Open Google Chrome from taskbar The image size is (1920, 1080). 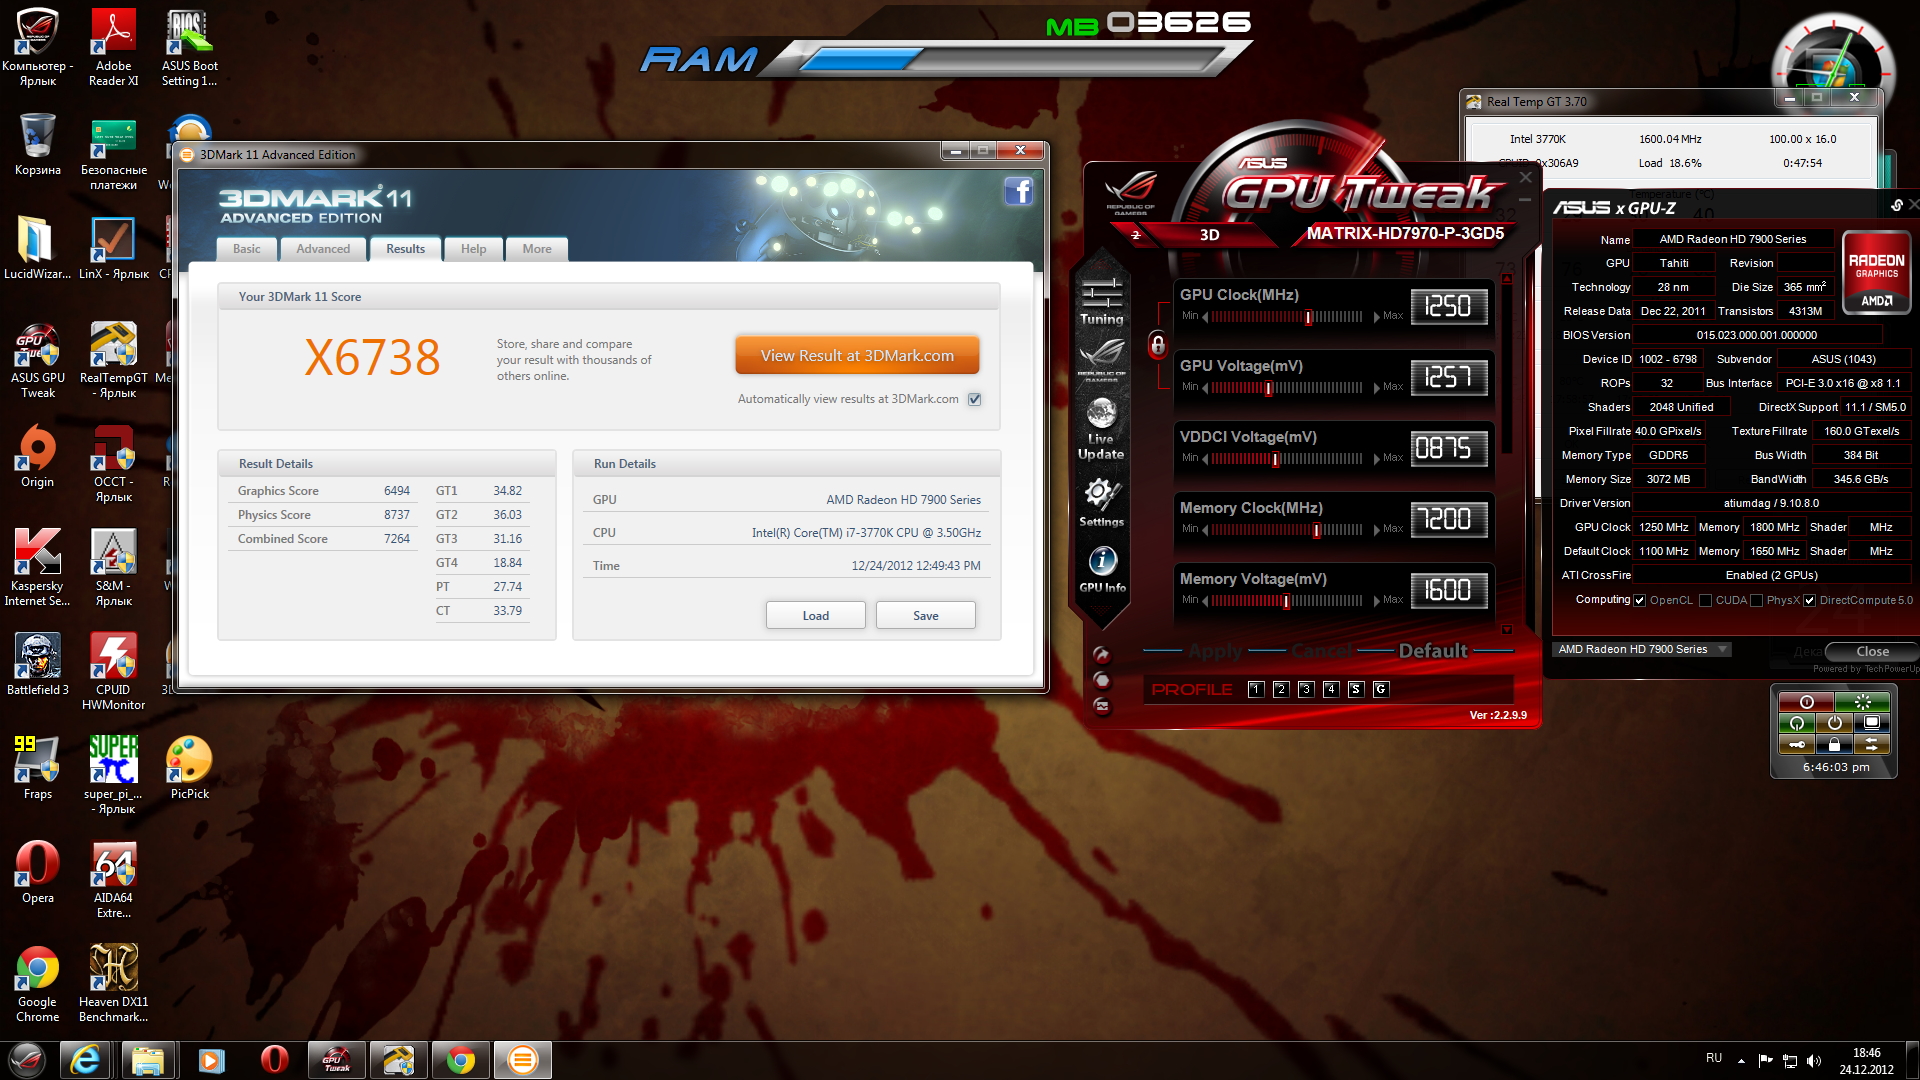461,1060
